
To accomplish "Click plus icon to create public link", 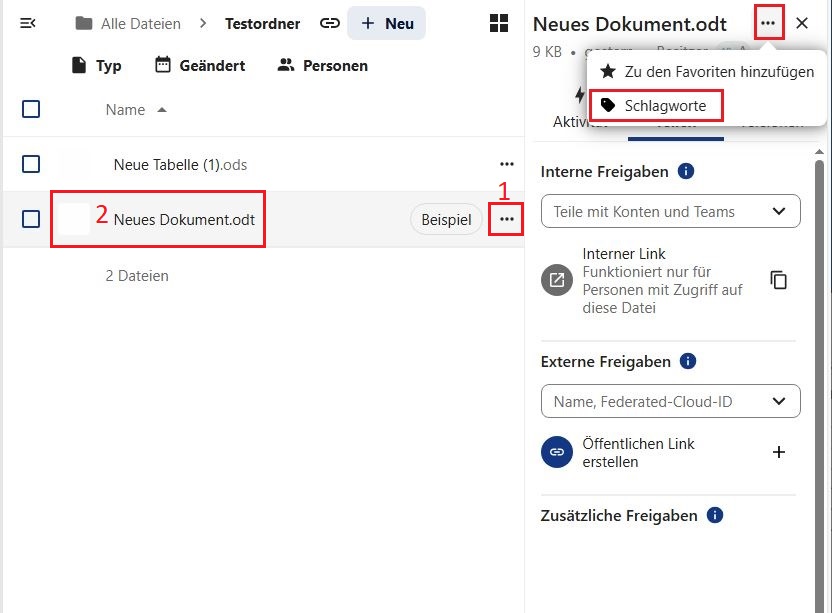I will [x=779, y=452].
